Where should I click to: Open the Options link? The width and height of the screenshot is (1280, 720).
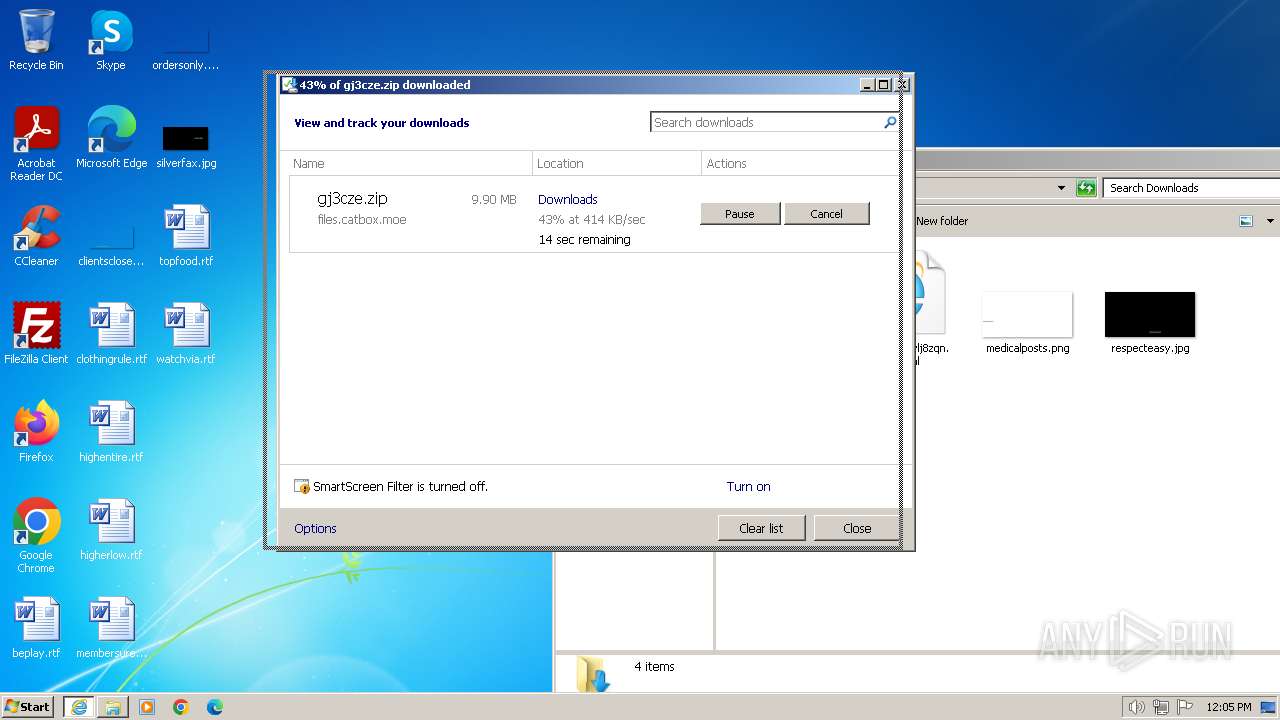[315, 528]
